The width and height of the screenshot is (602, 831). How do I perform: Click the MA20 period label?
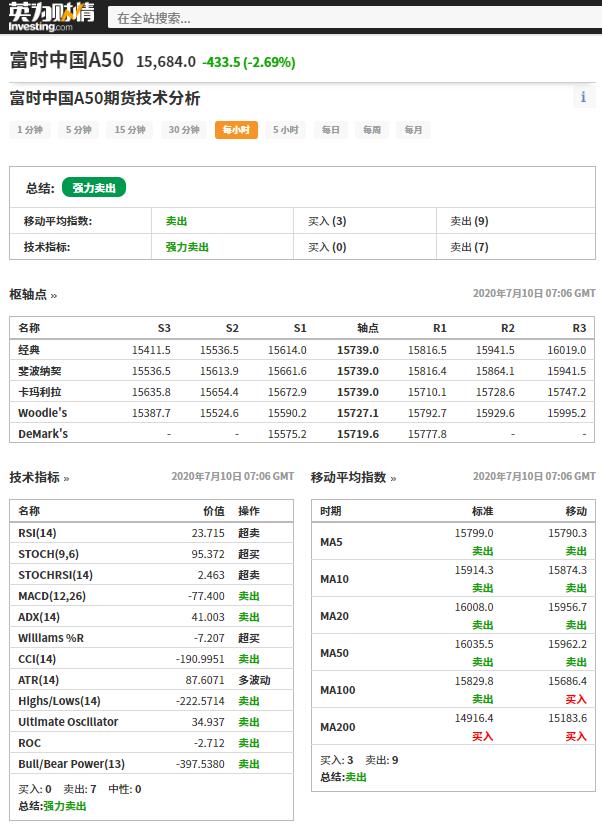[x=334, y=616]
